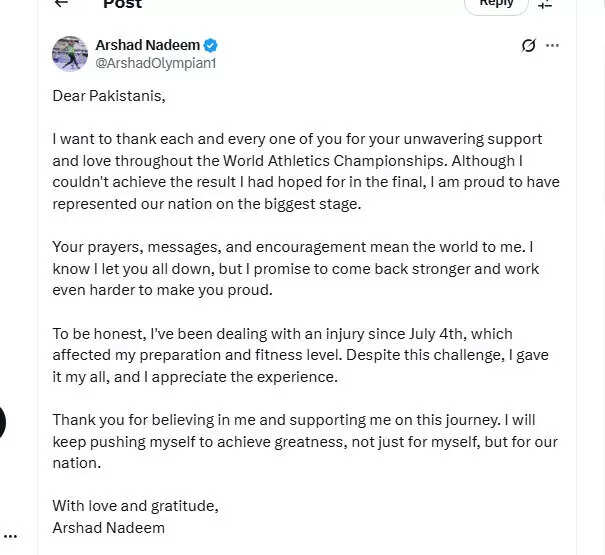The height and width of the screenshot is (555, 605).
Task: Click the Arshad Nadeem signature at bottom
Action: click(108, 527)
